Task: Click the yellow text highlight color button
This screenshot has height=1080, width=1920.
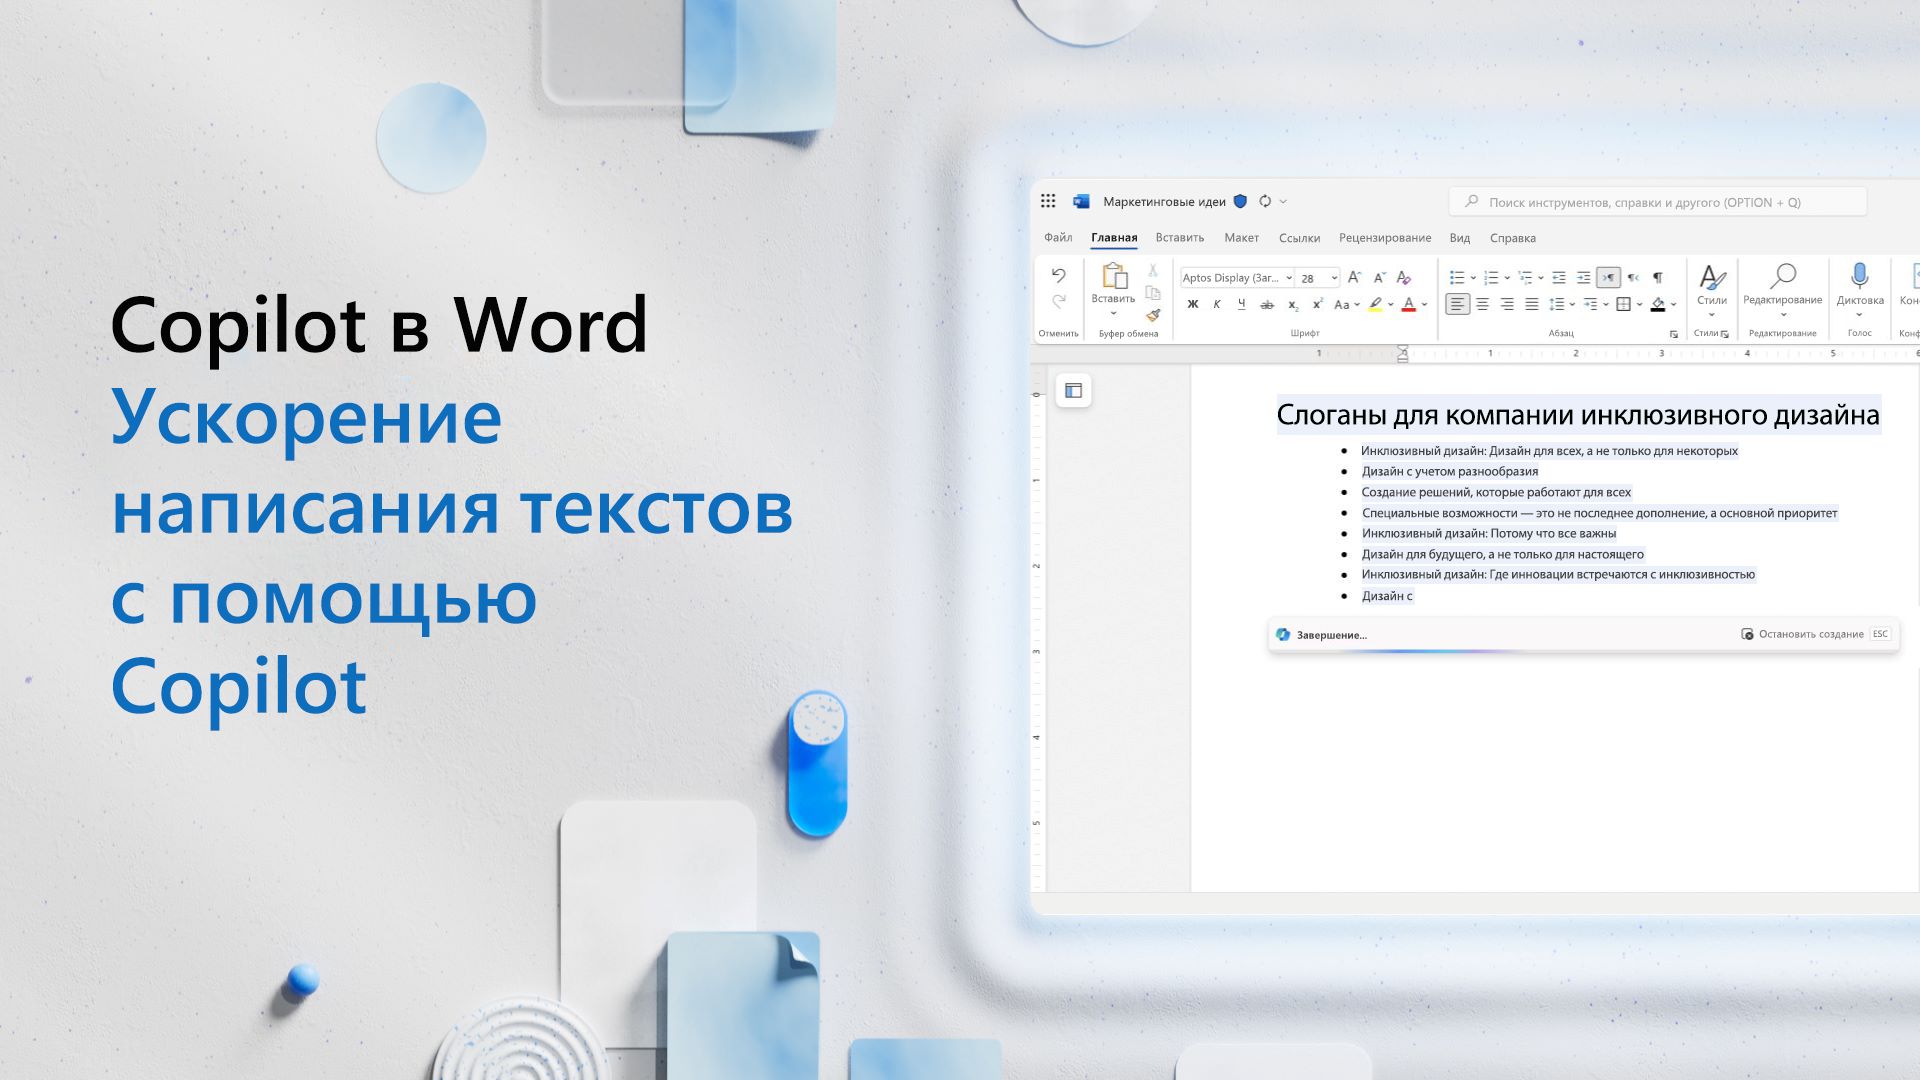Action: 1376,304
